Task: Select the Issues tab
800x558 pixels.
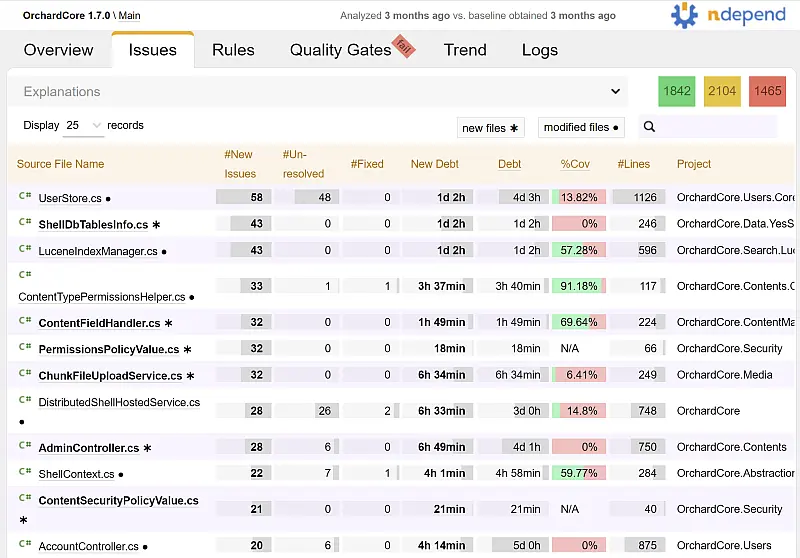Action: click(x=153, y=50)
